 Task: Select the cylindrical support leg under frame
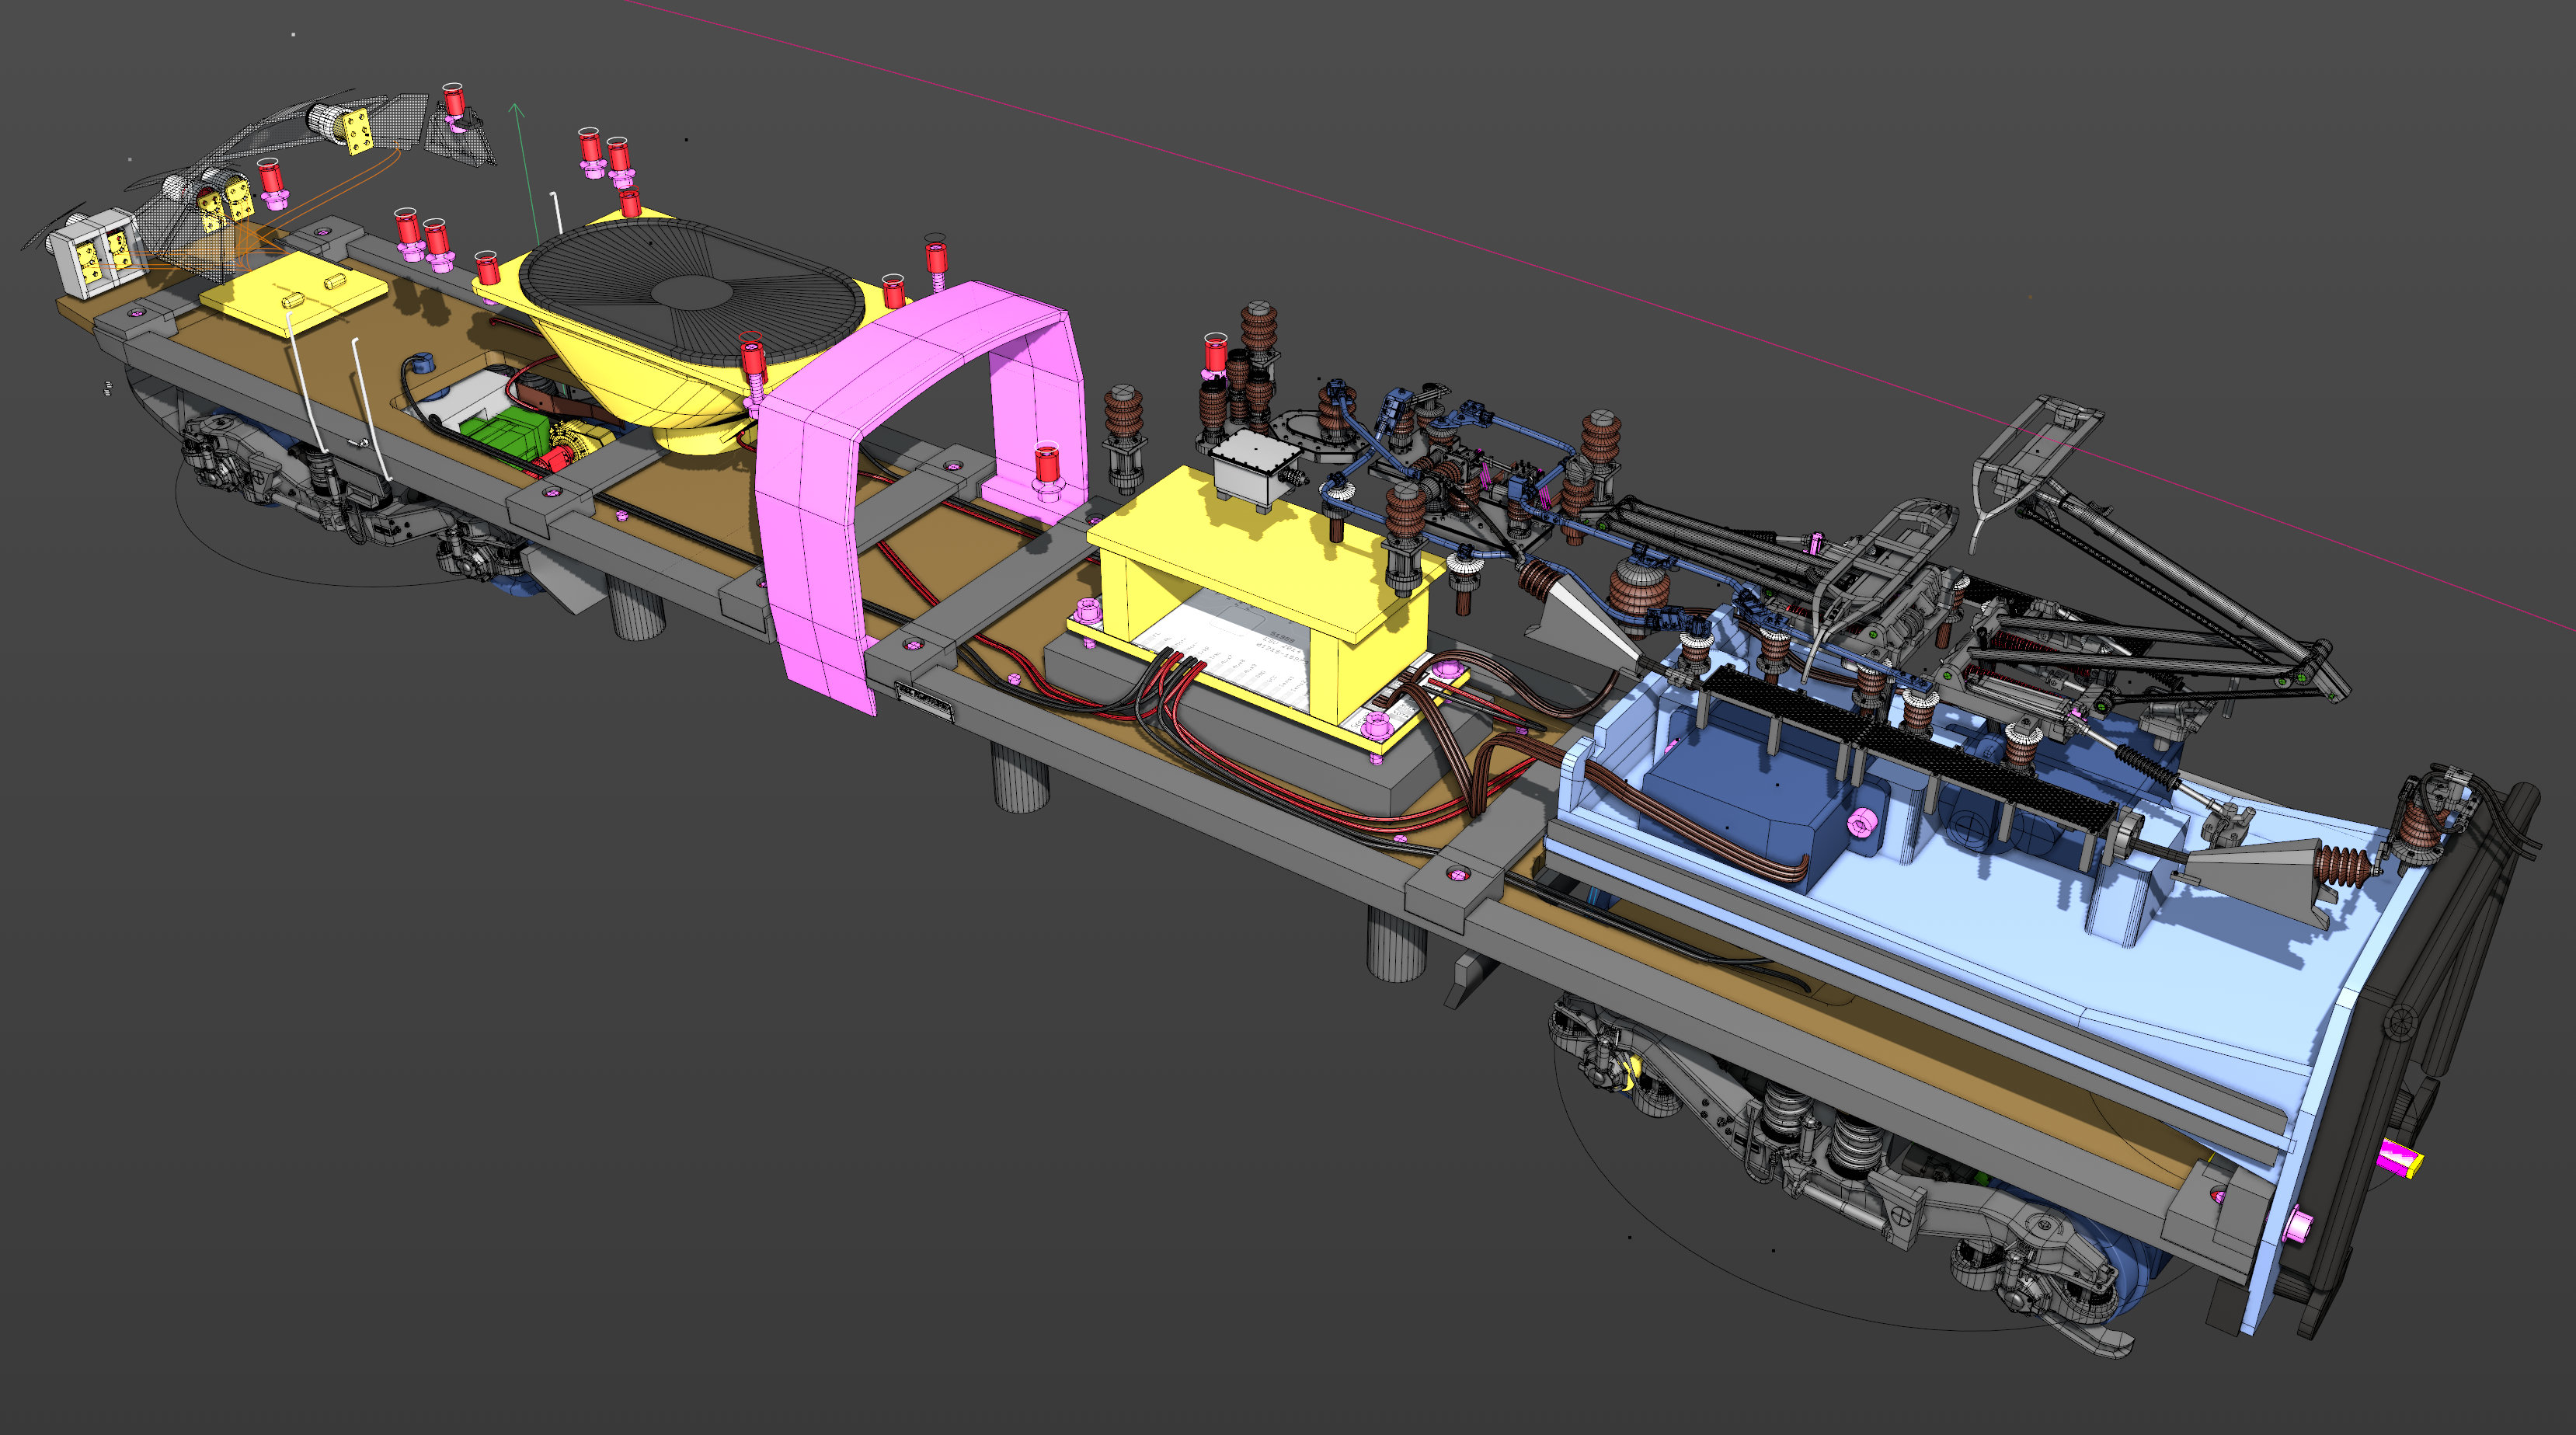click(x=1020, y=778)
